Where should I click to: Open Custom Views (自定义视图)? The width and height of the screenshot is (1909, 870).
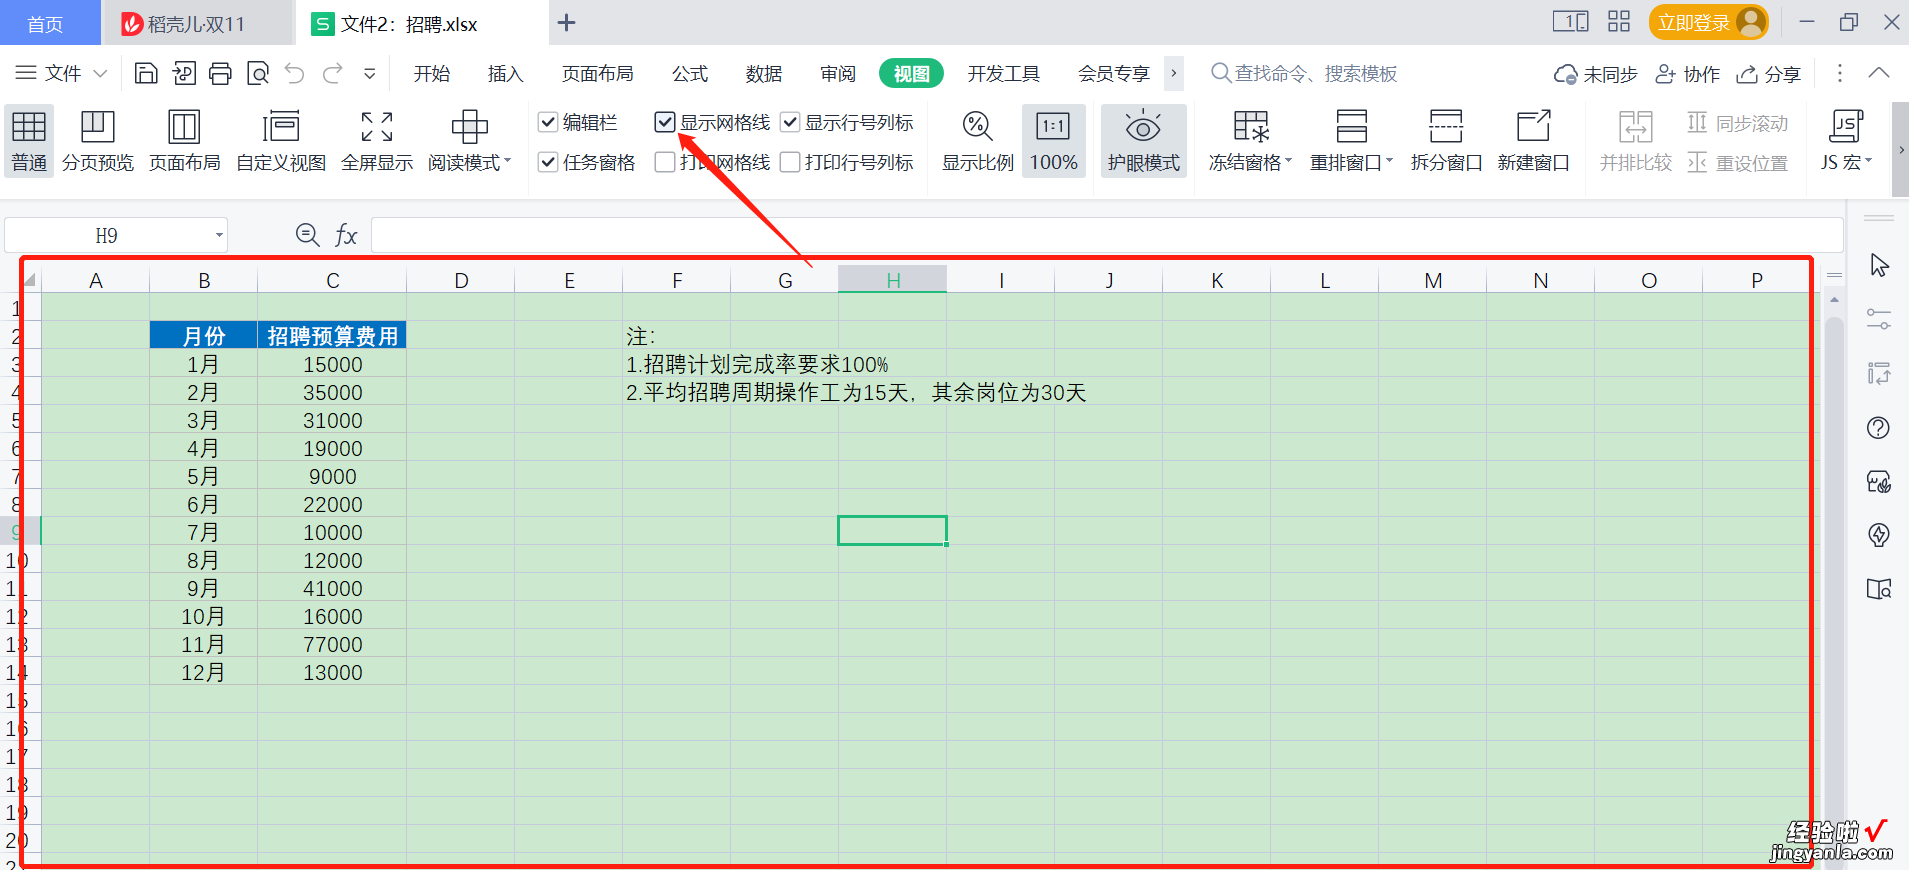(x=281, y=141)
